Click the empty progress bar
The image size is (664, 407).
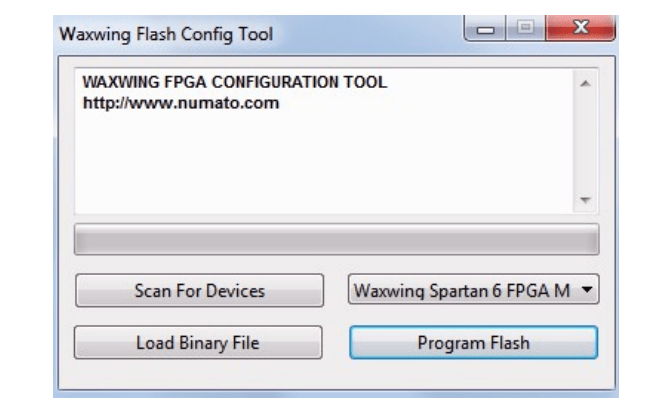coord(336,240)
